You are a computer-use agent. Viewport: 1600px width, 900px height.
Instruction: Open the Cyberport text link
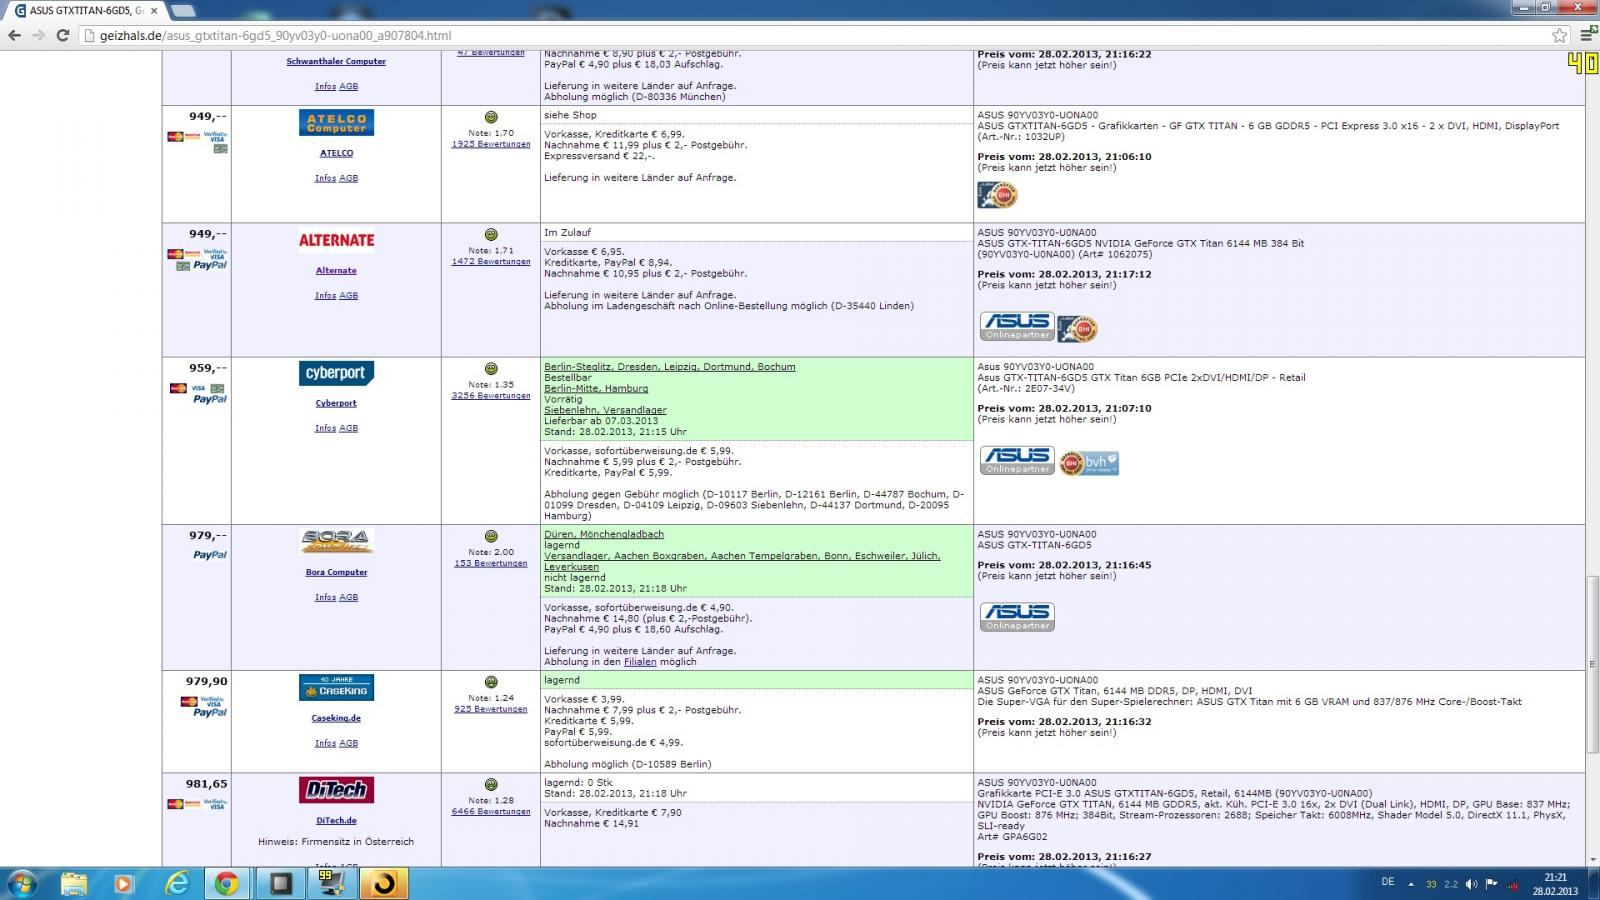(x=336, y=403)
